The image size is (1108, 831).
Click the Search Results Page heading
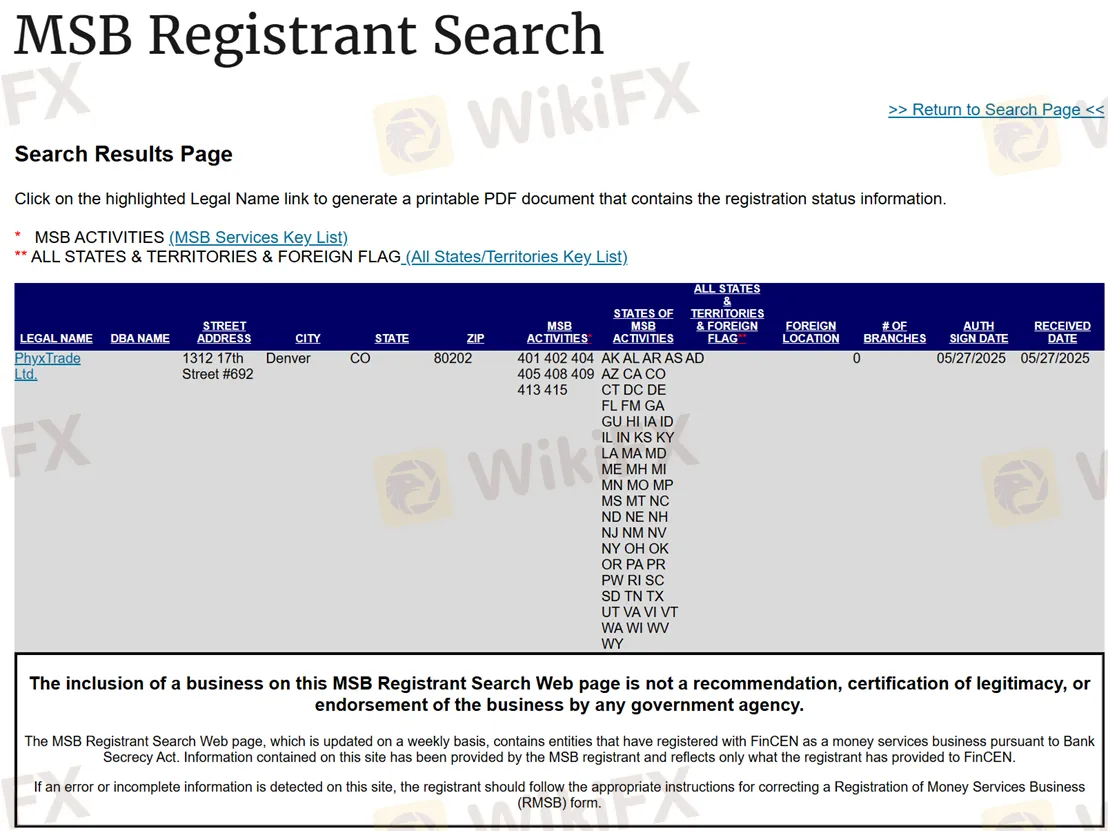(x=124, y=154)
